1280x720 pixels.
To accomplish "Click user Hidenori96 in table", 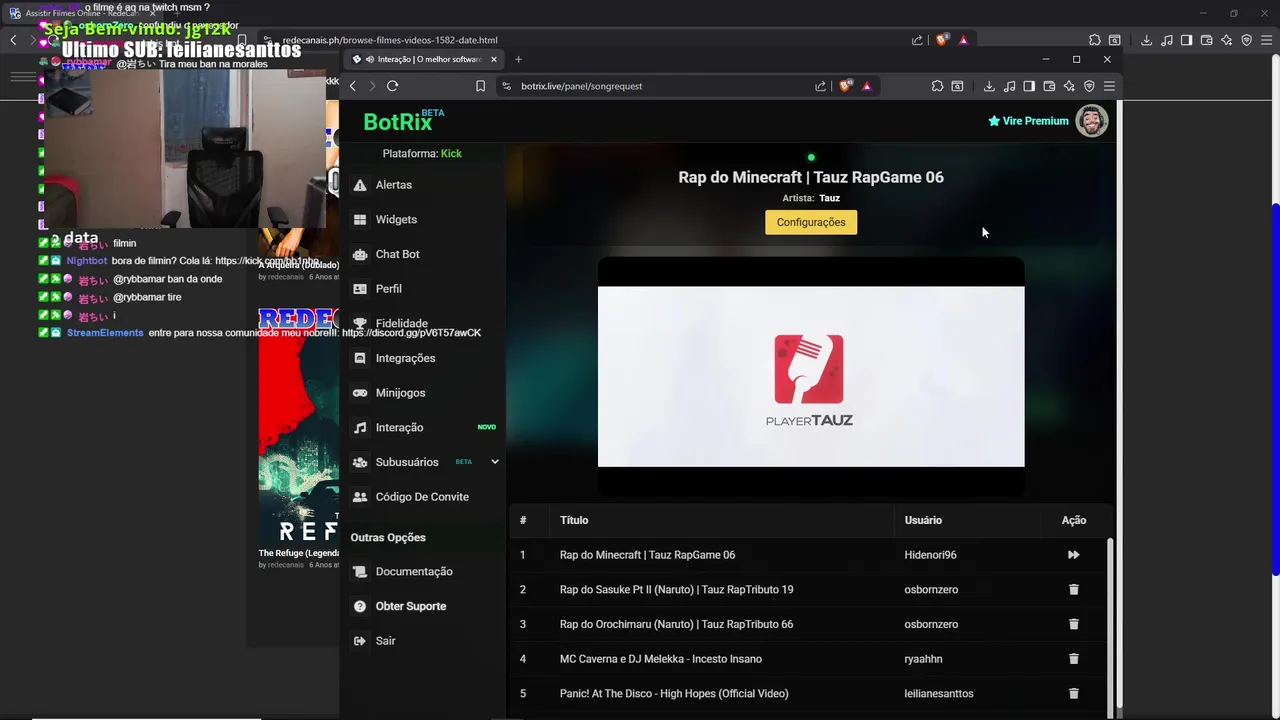I will (x=930, y=555).
